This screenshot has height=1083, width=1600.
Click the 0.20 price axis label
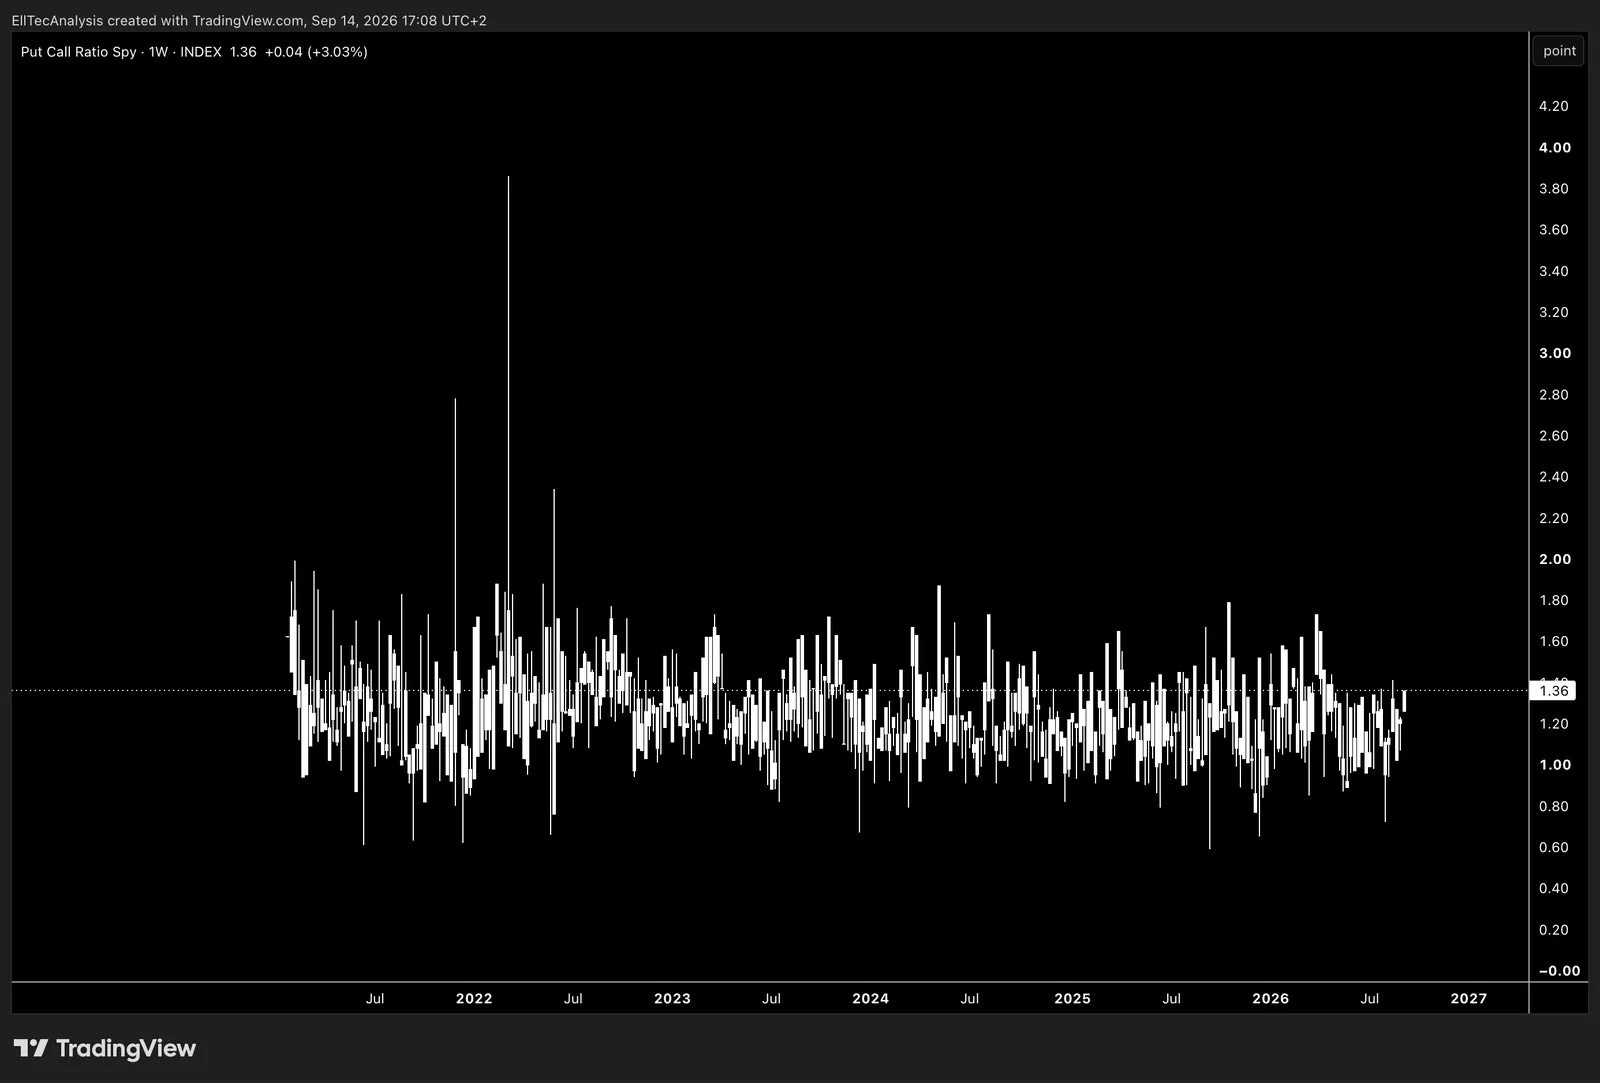pos(1554,929)
